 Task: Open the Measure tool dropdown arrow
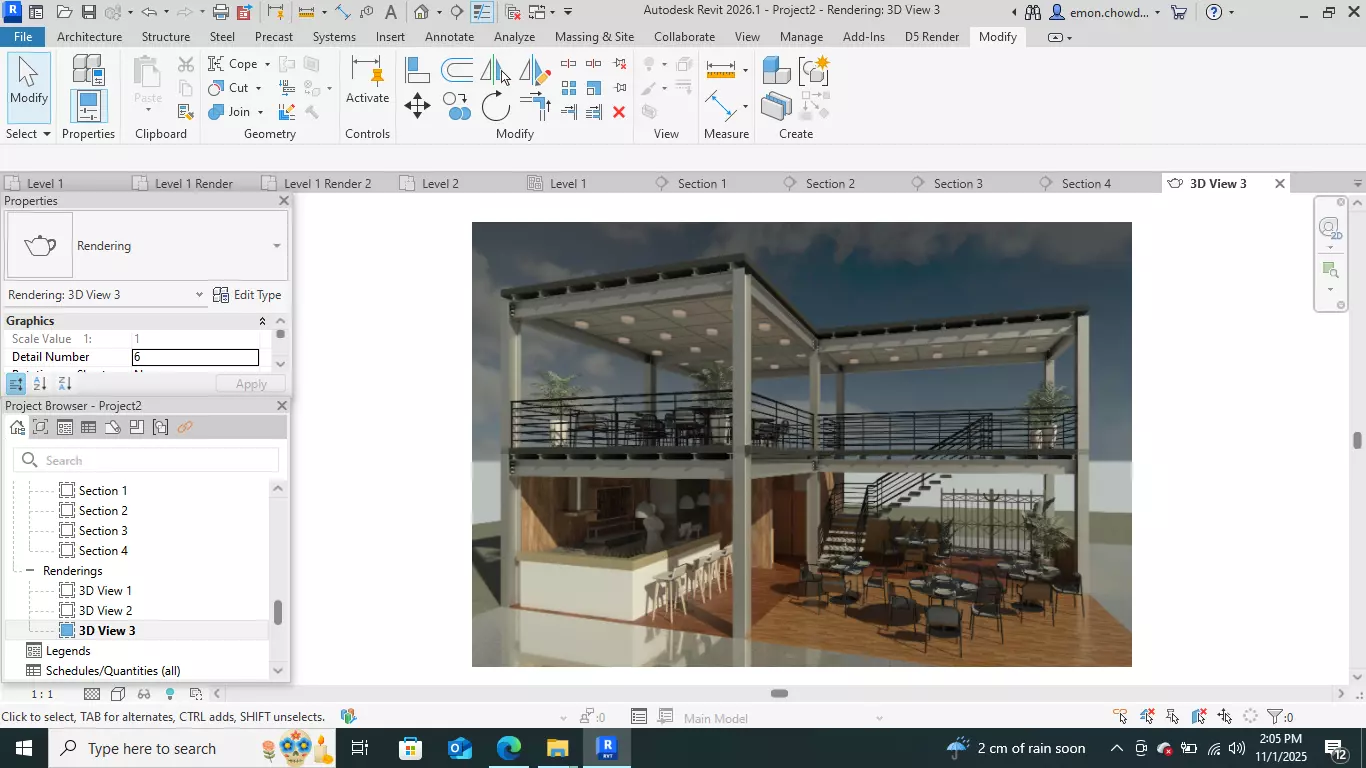[x=745, y=70]
